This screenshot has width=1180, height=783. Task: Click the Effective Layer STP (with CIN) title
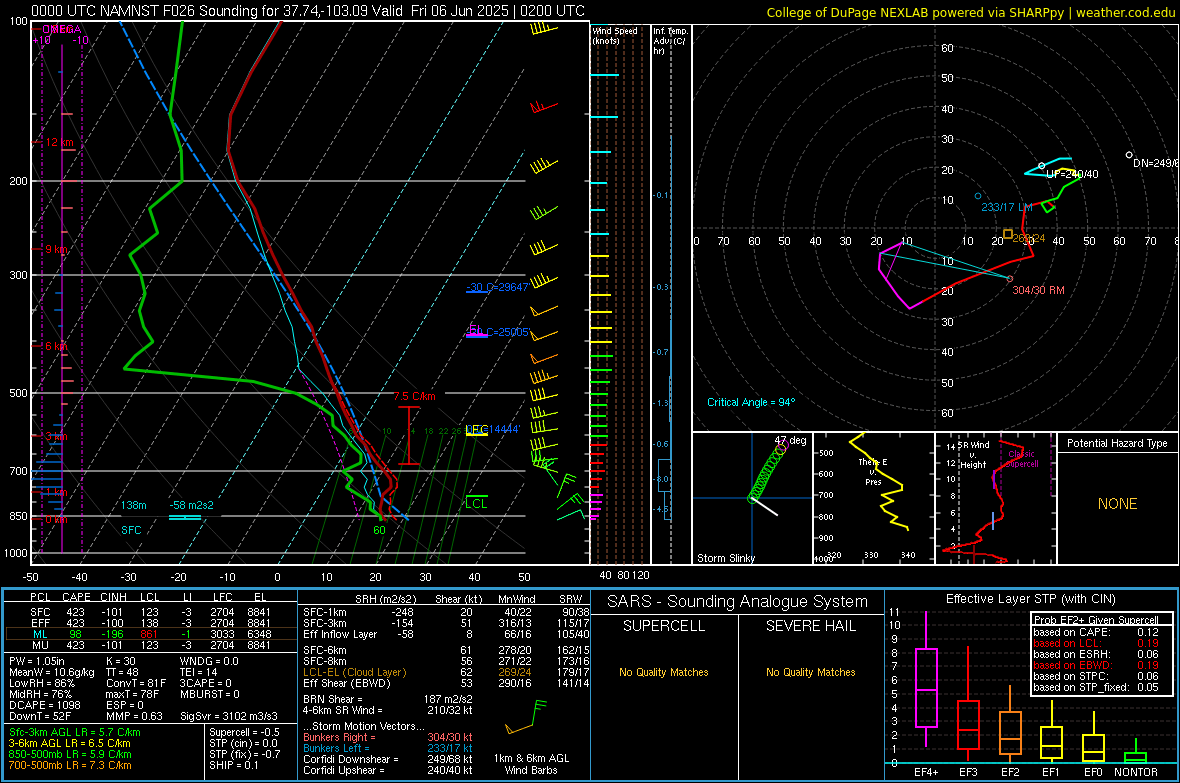point(1030,599)
